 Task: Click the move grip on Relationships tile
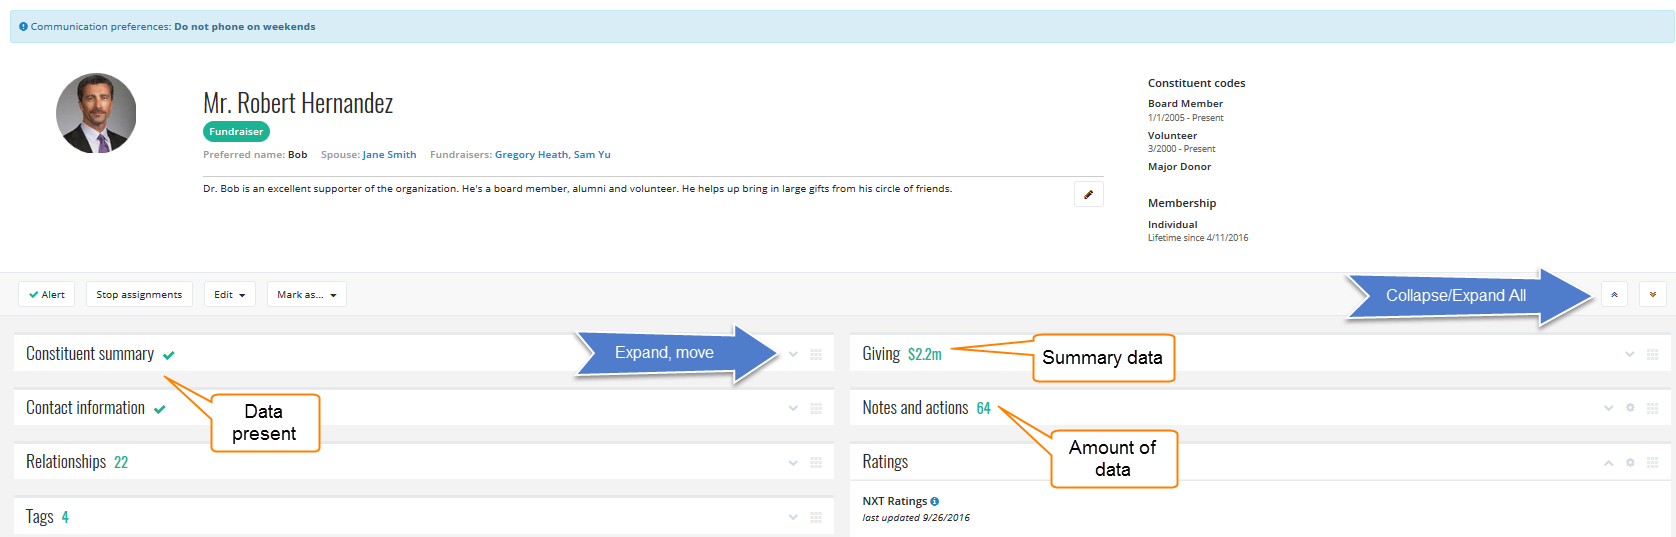coord(816,462)
